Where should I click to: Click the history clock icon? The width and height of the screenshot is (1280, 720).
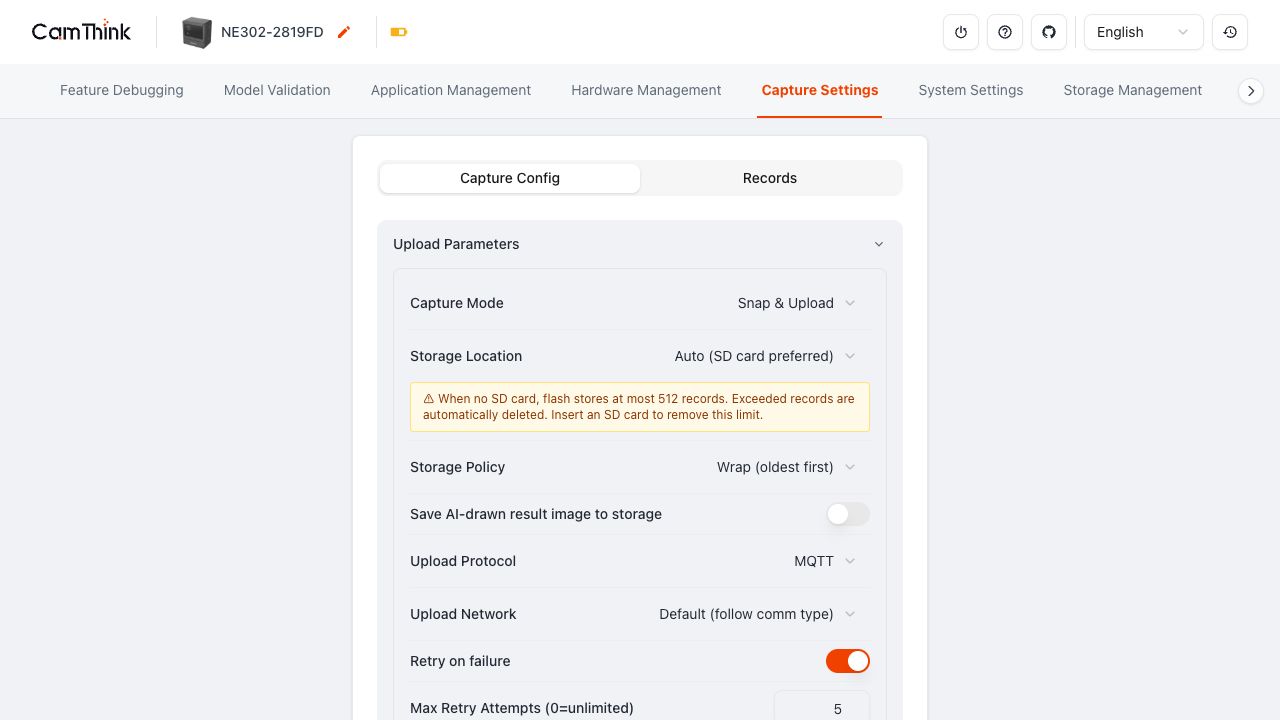pos(1230,32)
